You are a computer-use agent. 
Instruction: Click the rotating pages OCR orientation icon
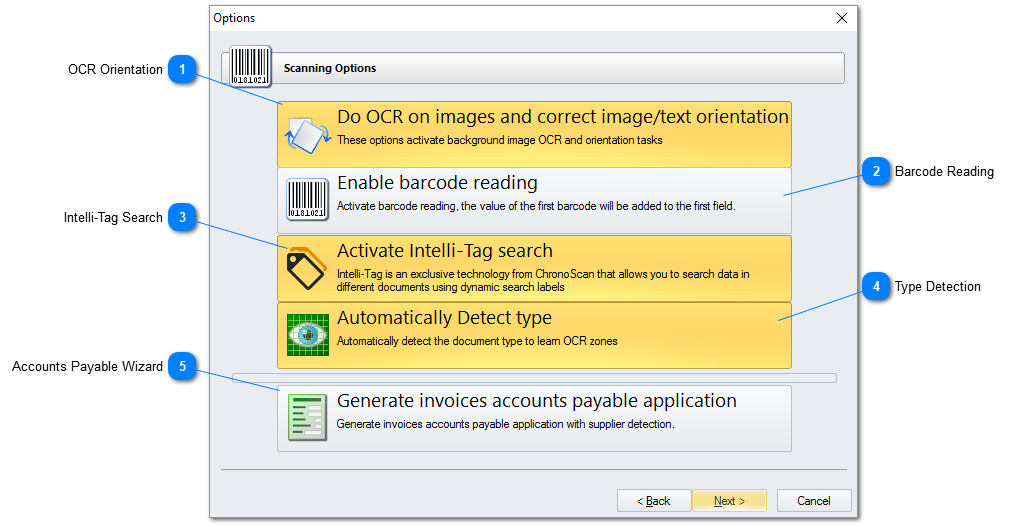pyautogui.click(x=307, y=136)
